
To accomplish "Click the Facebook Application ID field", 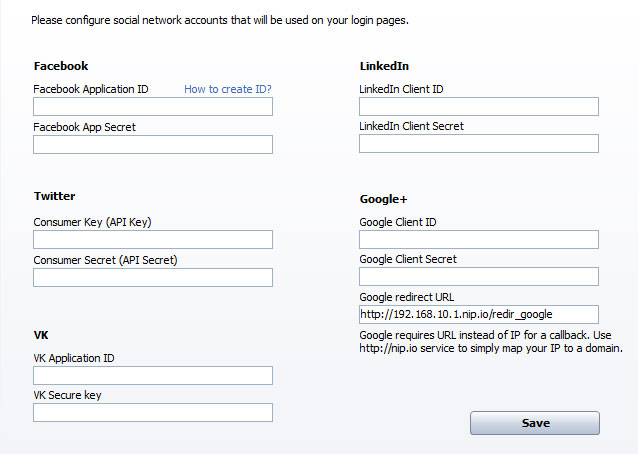I will click(x=153, y=107).
